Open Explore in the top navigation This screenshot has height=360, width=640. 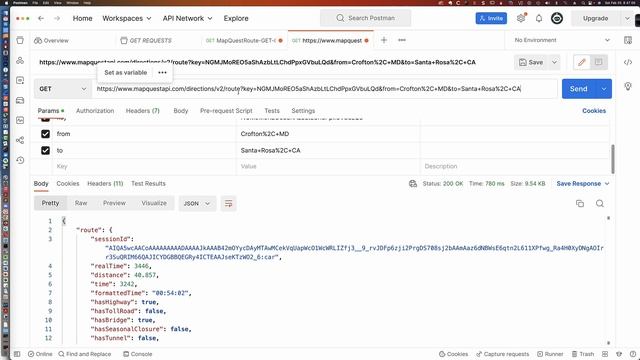point(236,18)
